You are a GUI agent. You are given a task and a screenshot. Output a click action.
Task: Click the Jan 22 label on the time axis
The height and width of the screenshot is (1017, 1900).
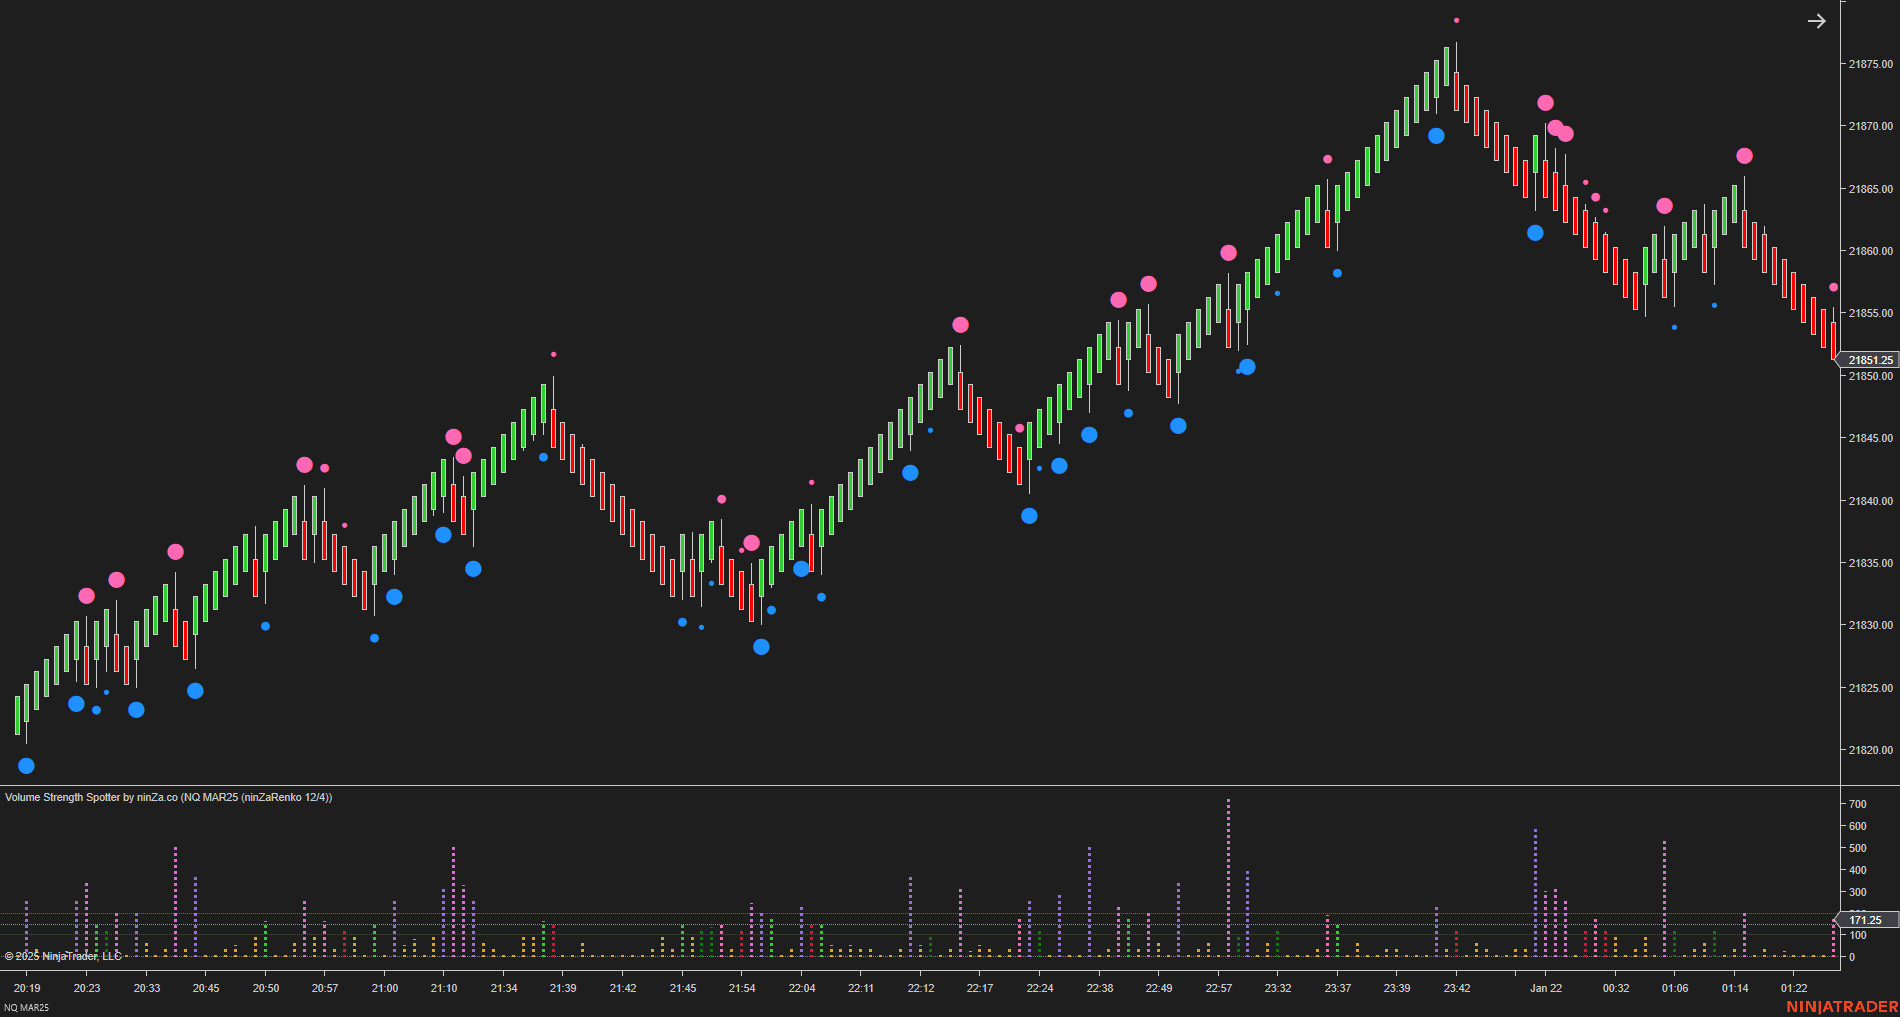click(1547, 988)
